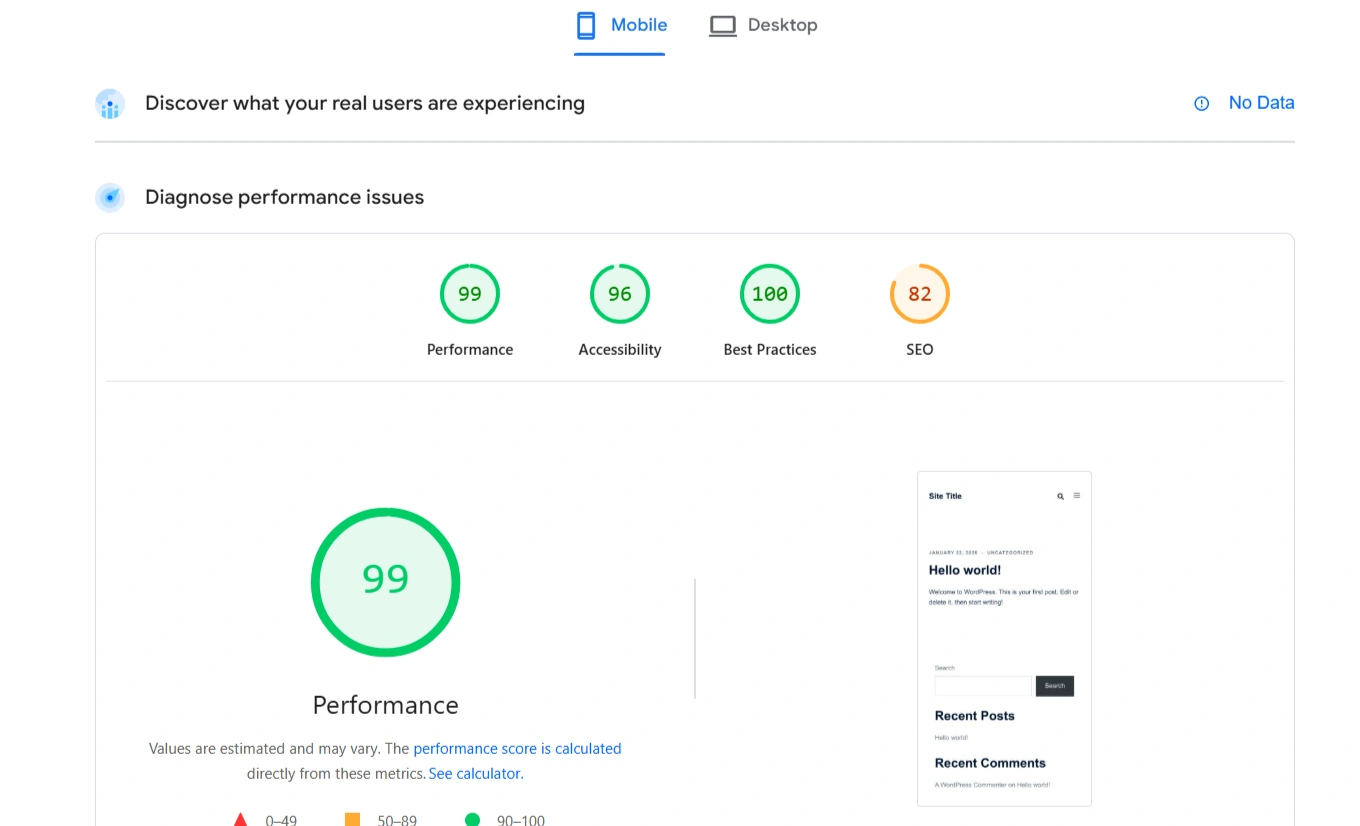Viewport: 1360px width, 826px height.
Task: Click the mobile page screenshot thumbnail
Action: point(1004,639)
